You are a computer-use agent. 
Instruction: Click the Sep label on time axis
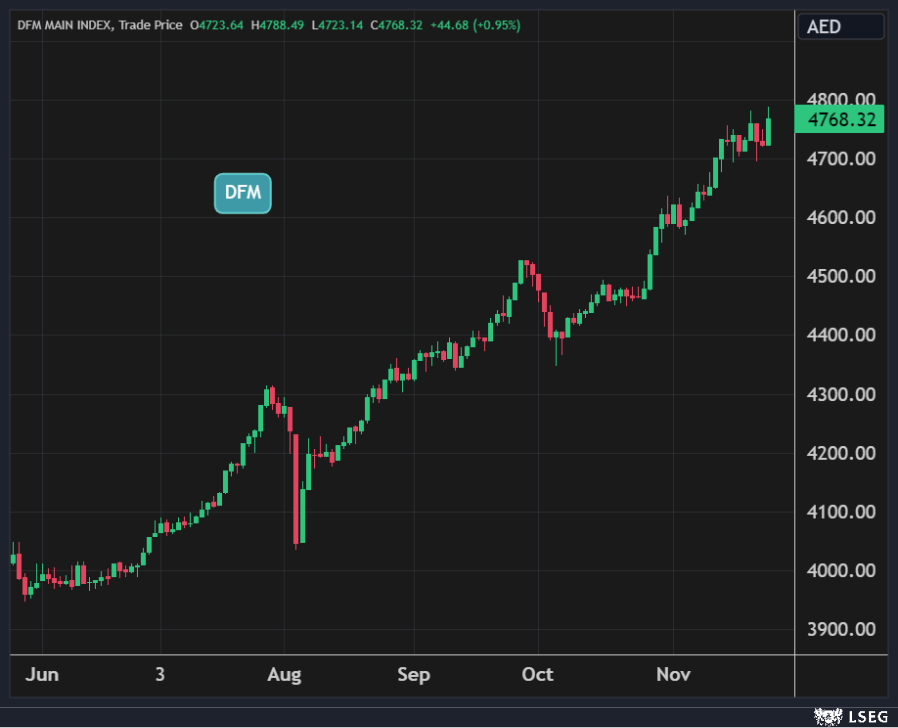pyautogui.click(x=413, y=674)
